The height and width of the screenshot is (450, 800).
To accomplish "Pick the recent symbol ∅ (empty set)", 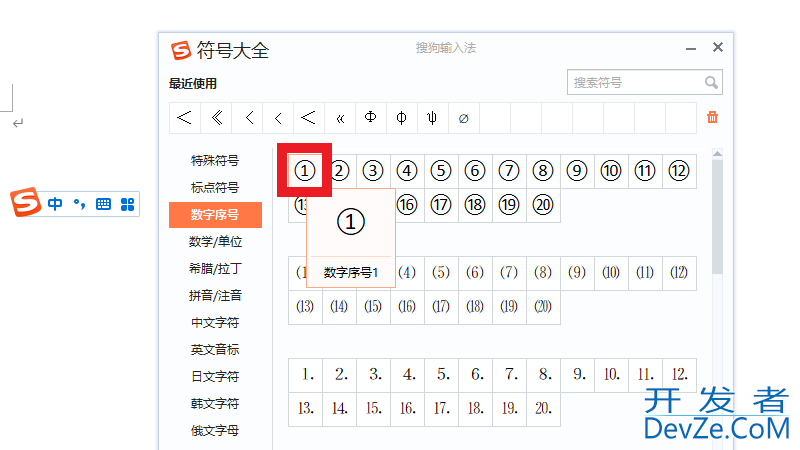I will (x=463, y=118).
